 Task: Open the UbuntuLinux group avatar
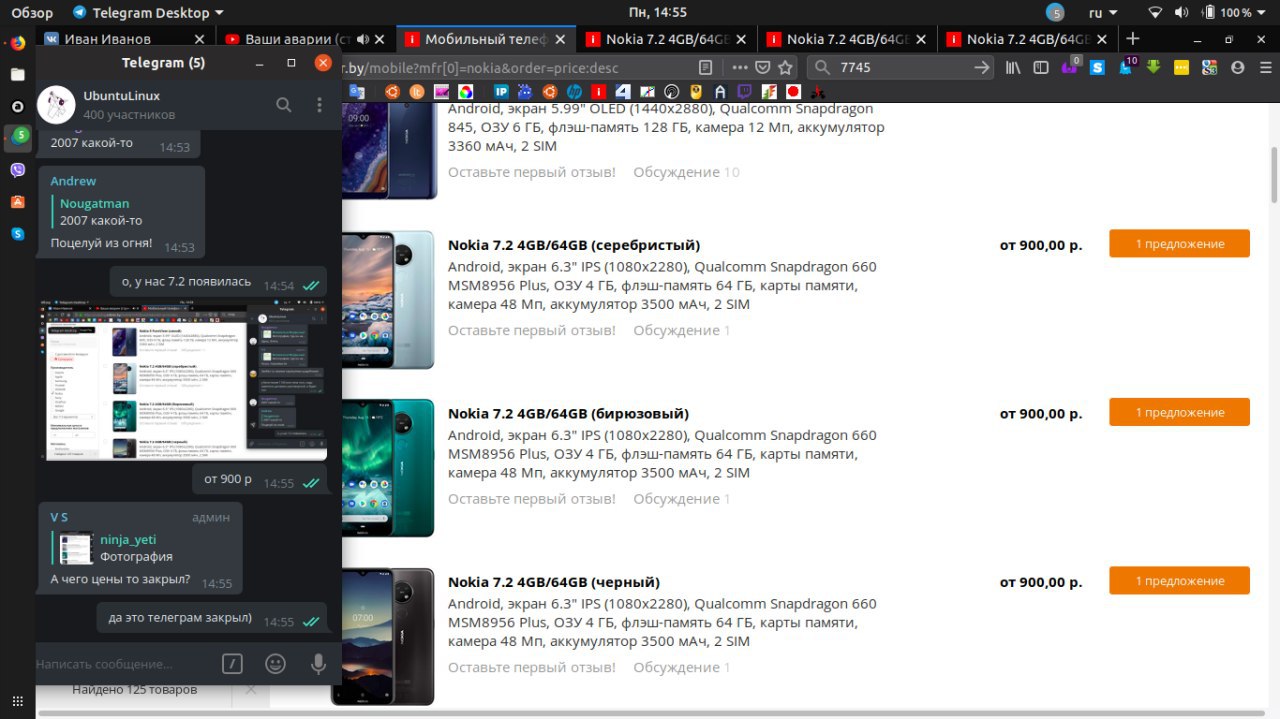(x=57, y=105)
